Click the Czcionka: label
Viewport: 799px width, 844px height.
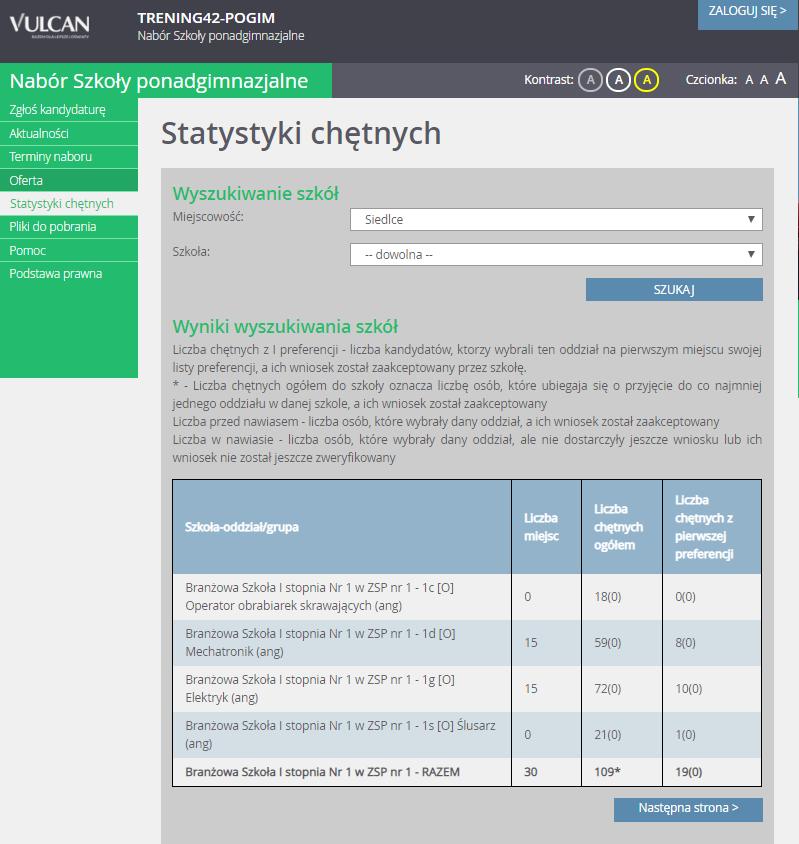tap(711, 80)
